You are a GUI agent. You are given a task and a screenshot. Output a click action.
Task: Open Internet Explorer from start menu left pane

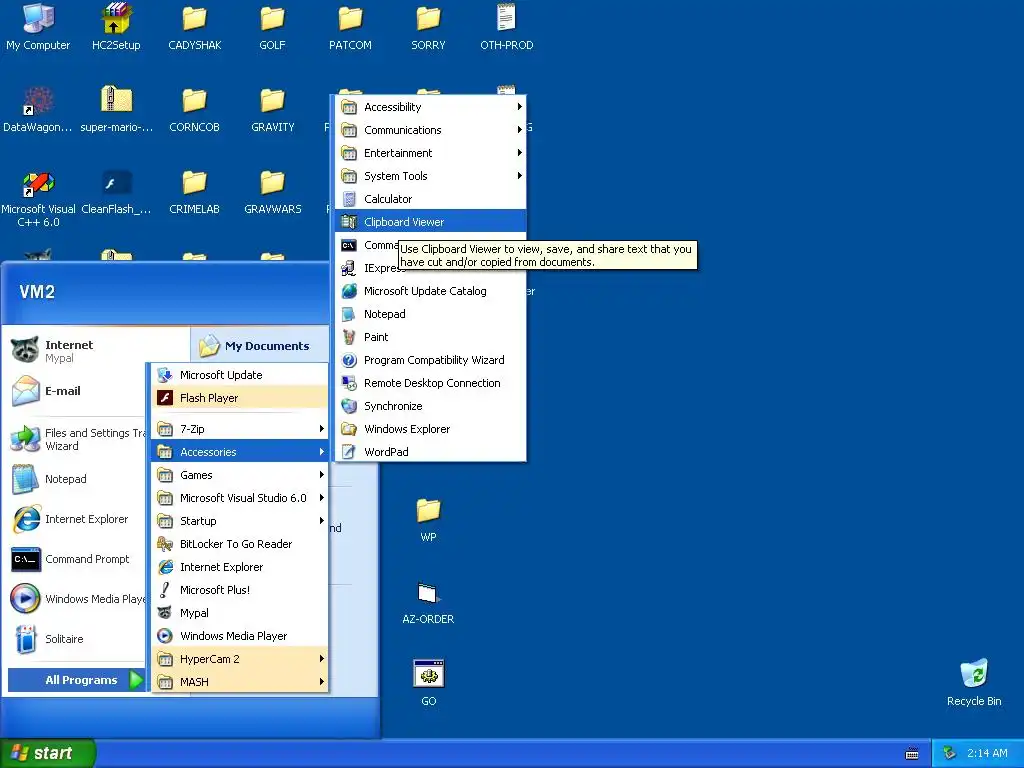pyautogui.click(x=75, y=519)
